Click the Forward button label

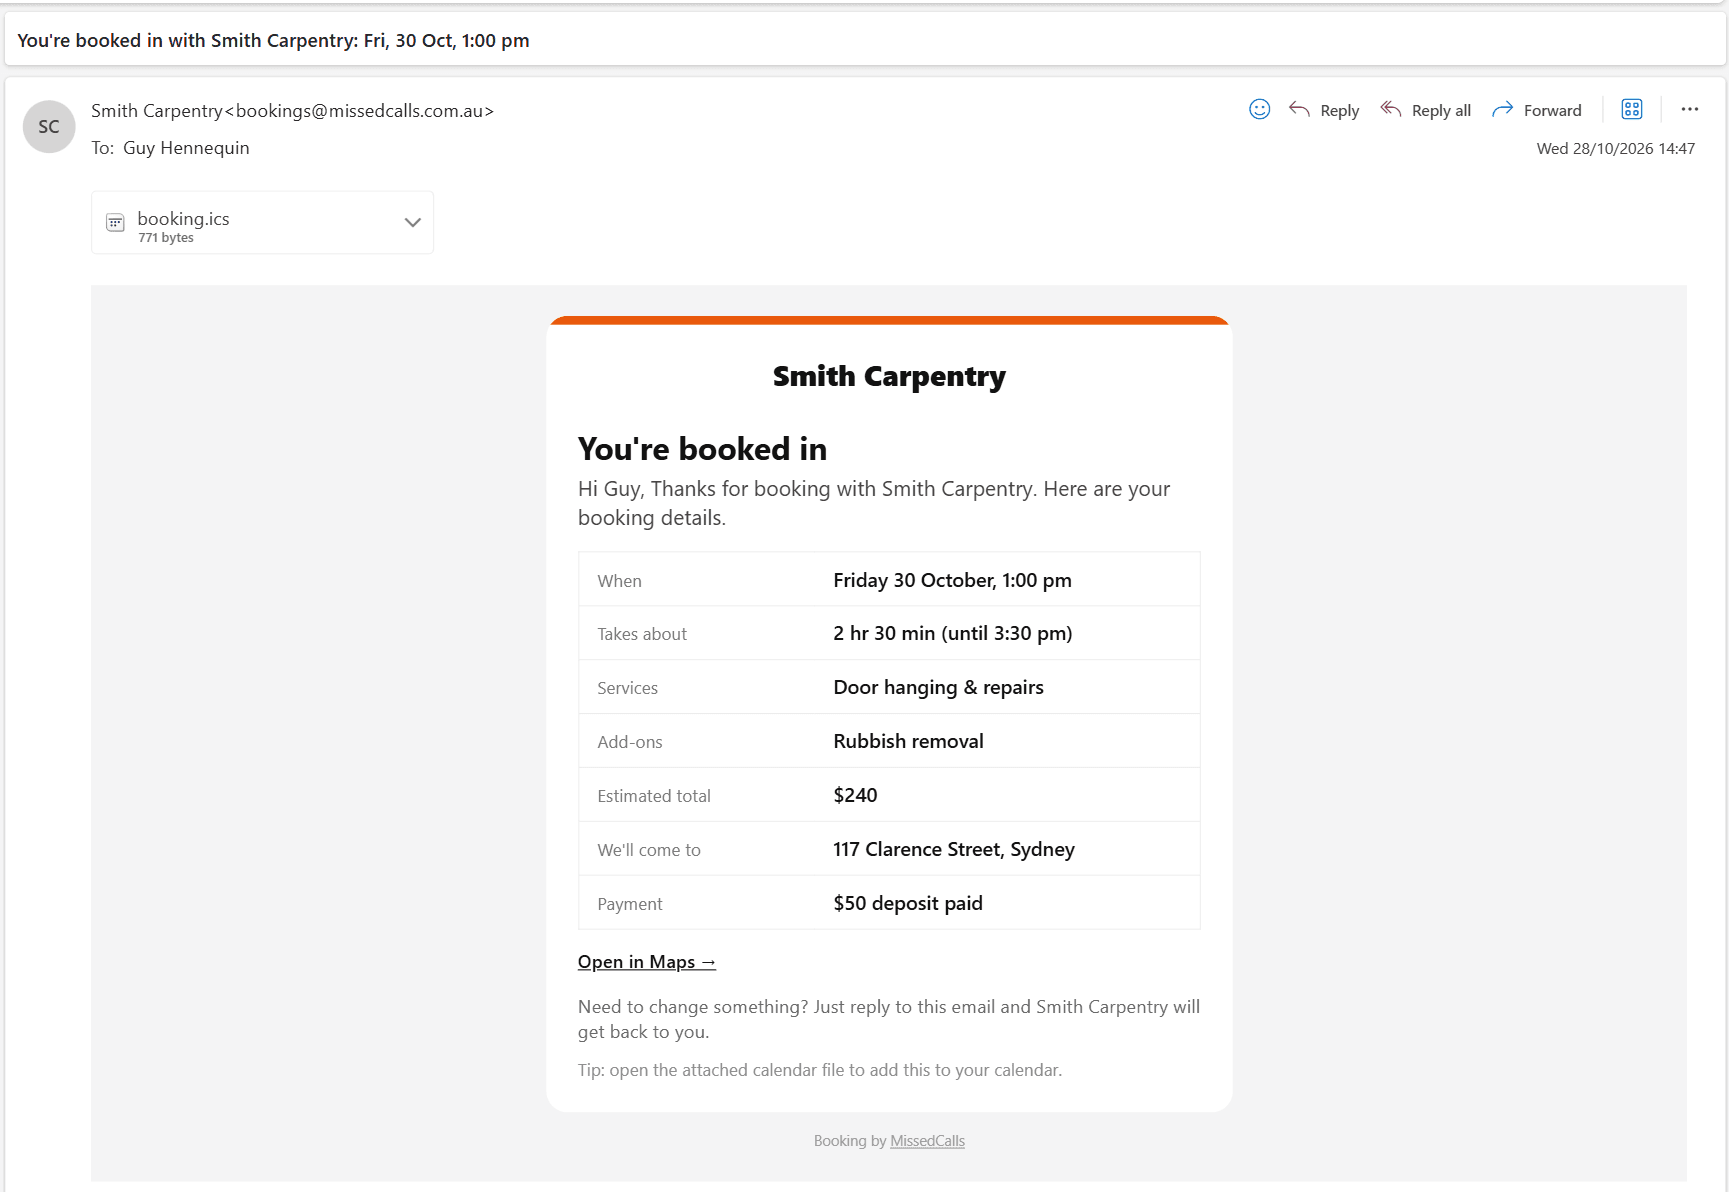[x=1552, y=111]
